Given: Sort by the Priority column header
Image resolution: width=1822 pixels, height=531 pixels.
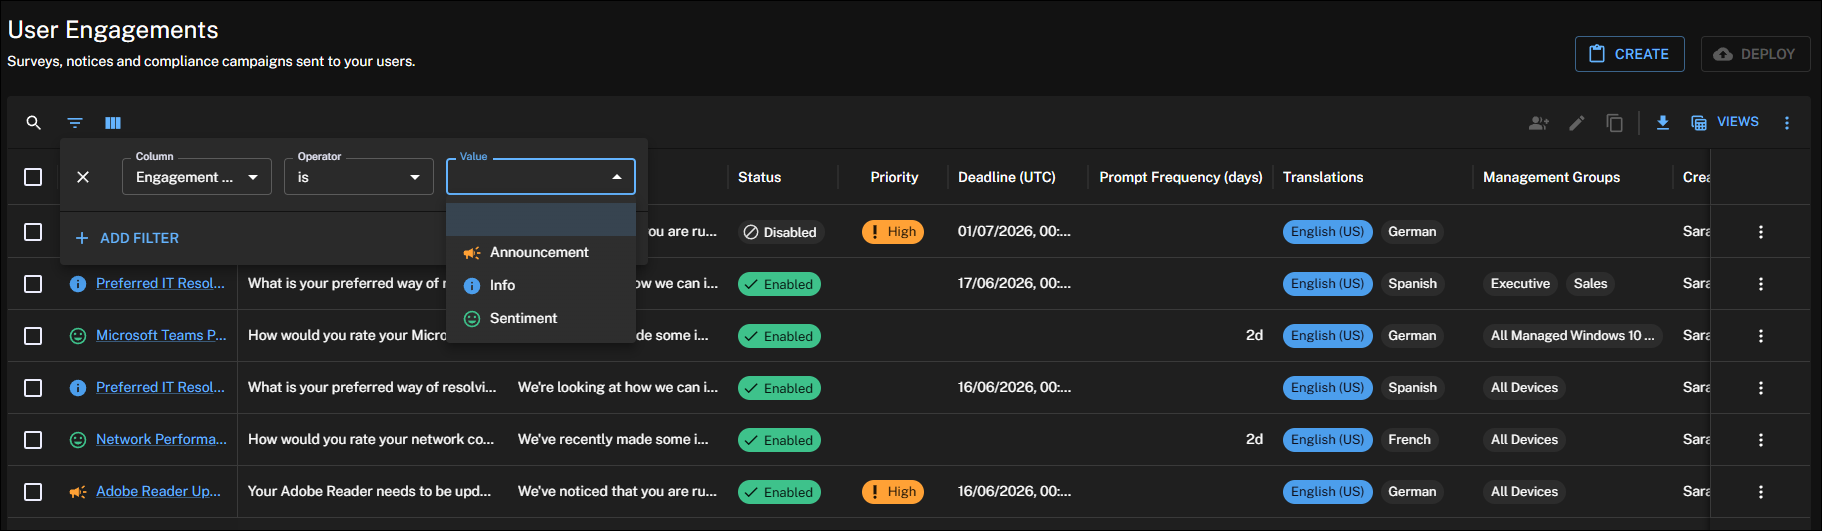Looking at the screenshot, I should click(894, 177).
